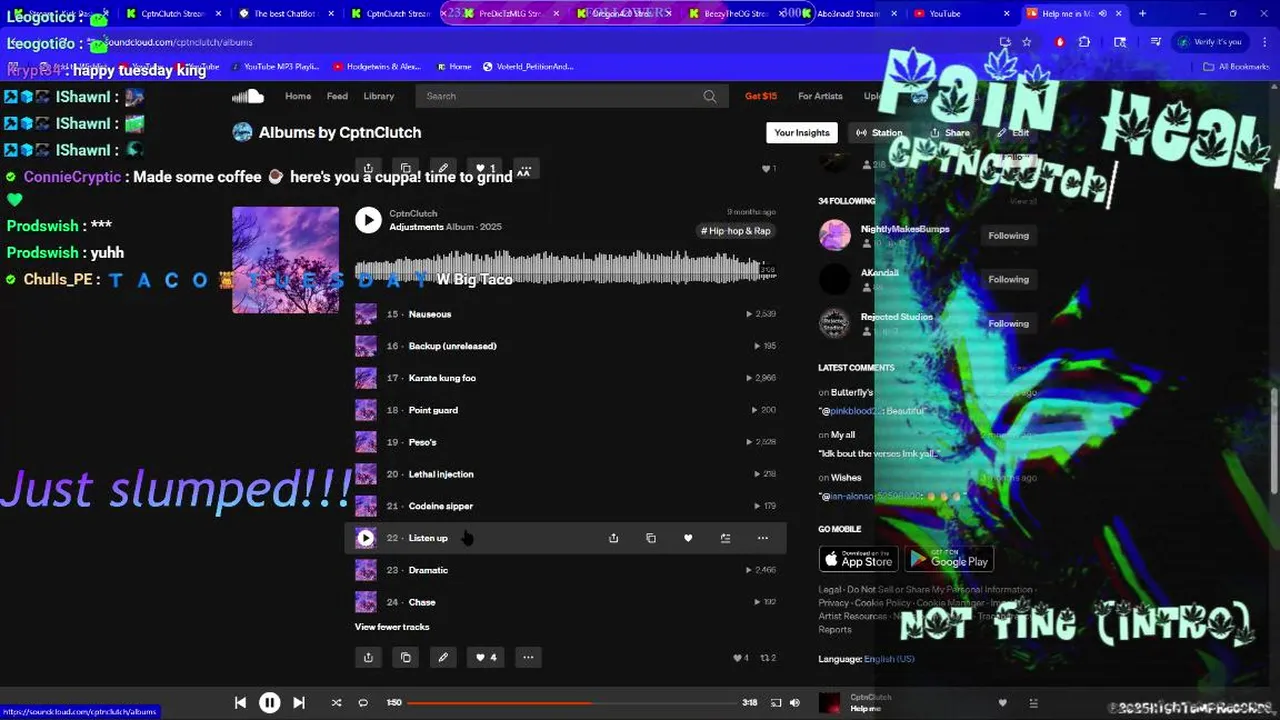Open the more menu below track list
This screenshot has height=720, width=1280.
528,657
